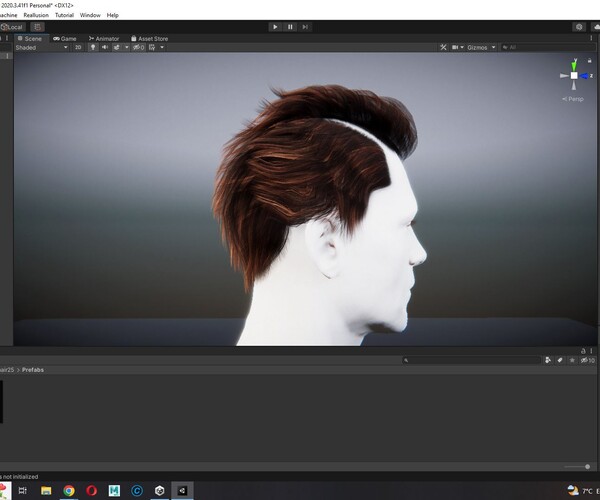Toggle 2D scene view mode
Screen dimensions: 600x500
78,47
